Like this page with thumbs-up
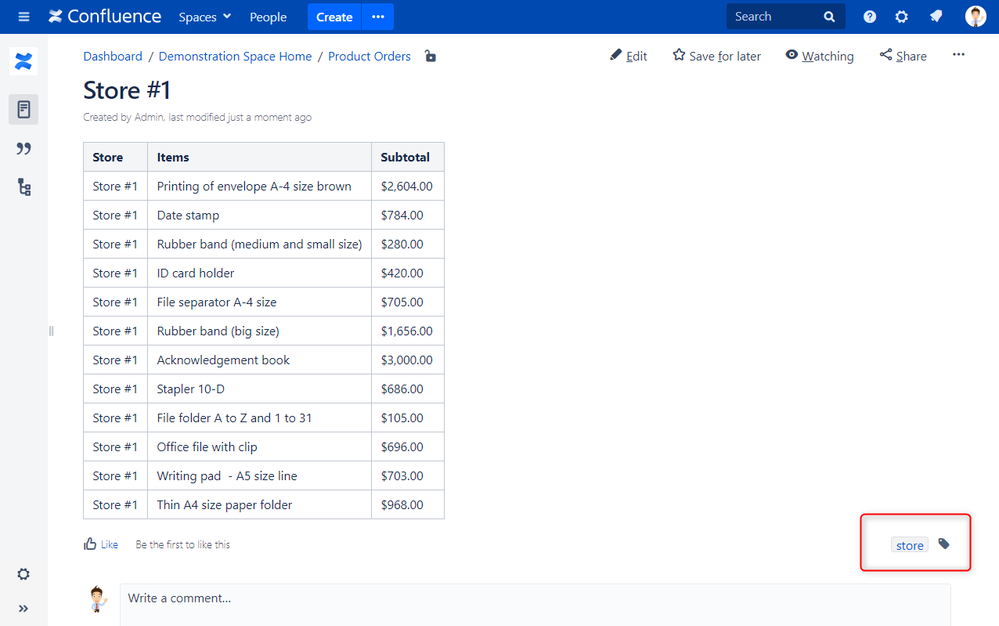999x626 pixels. click(x=101, y=544)
